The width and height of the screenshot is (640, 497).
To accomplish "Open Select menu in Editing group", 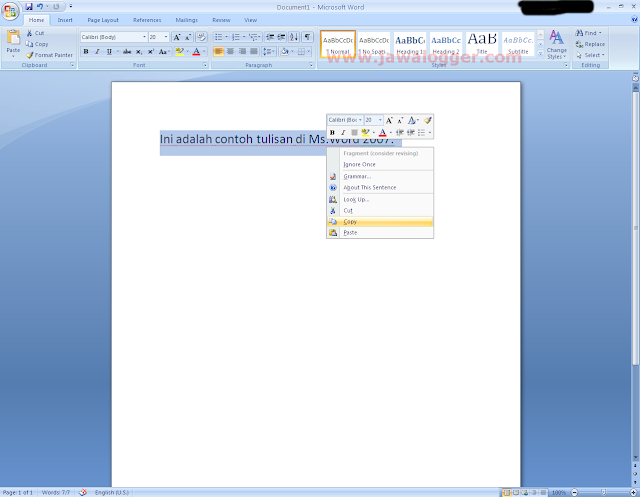I will click(591, 55).
